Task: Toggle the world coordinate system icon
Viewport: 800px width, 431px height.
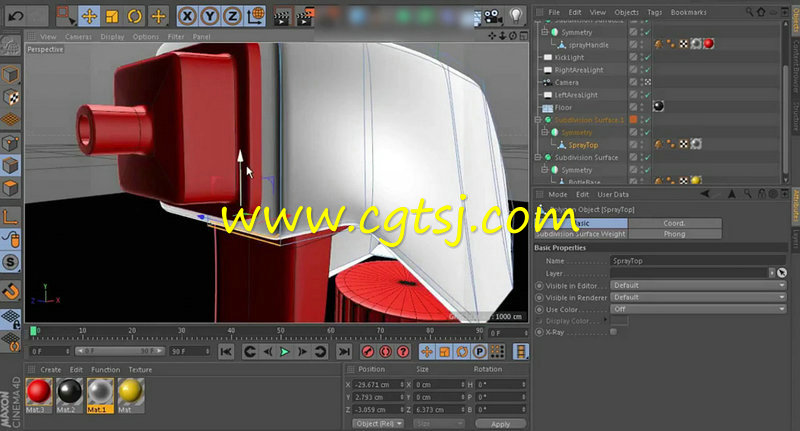Action: pyautogui.click(x=255, y=16)
